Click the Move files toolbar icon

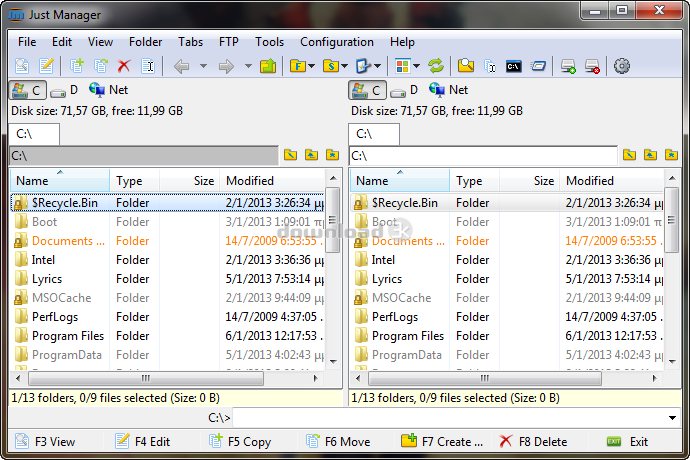[x=101, y=66]
